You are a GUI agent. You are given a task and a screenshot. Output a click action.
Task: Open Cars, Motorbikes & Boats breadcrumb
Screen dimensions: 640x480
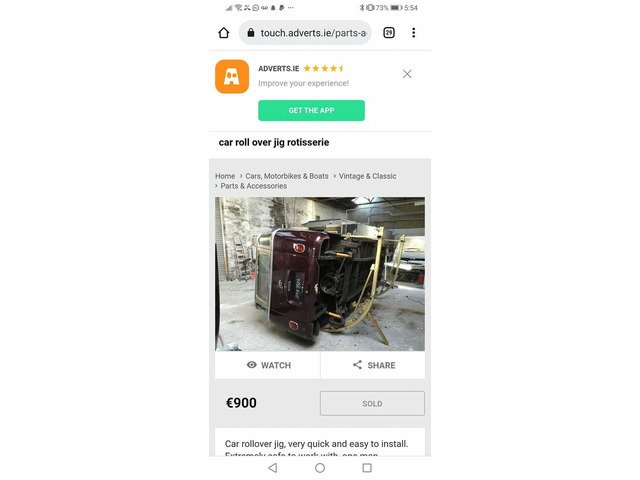[287, 176]
